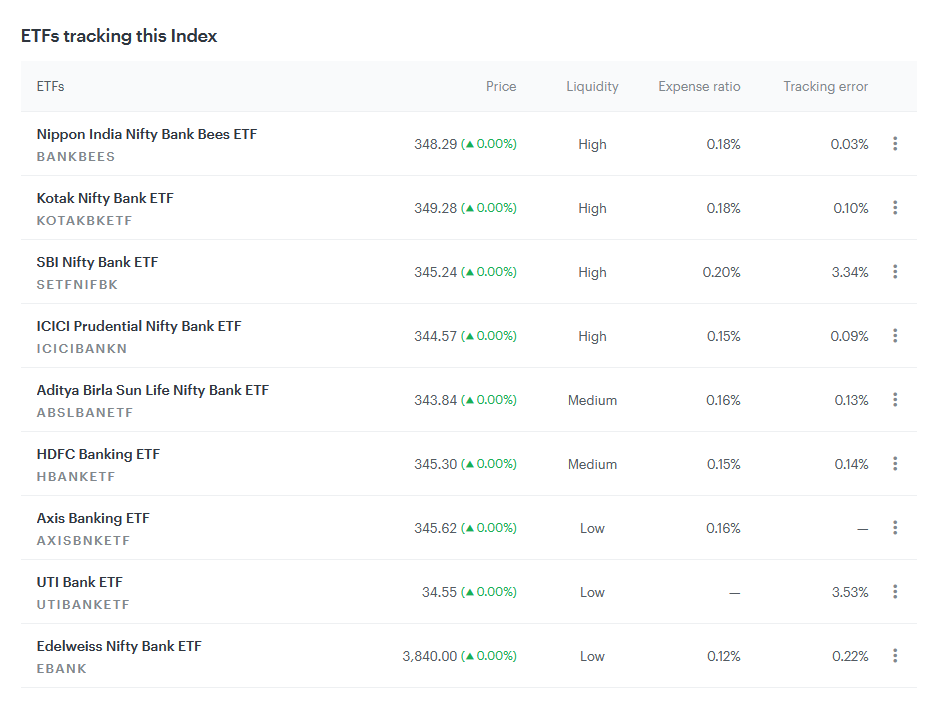
Task: Click the 348.29 price value
Action: point(436,144)
